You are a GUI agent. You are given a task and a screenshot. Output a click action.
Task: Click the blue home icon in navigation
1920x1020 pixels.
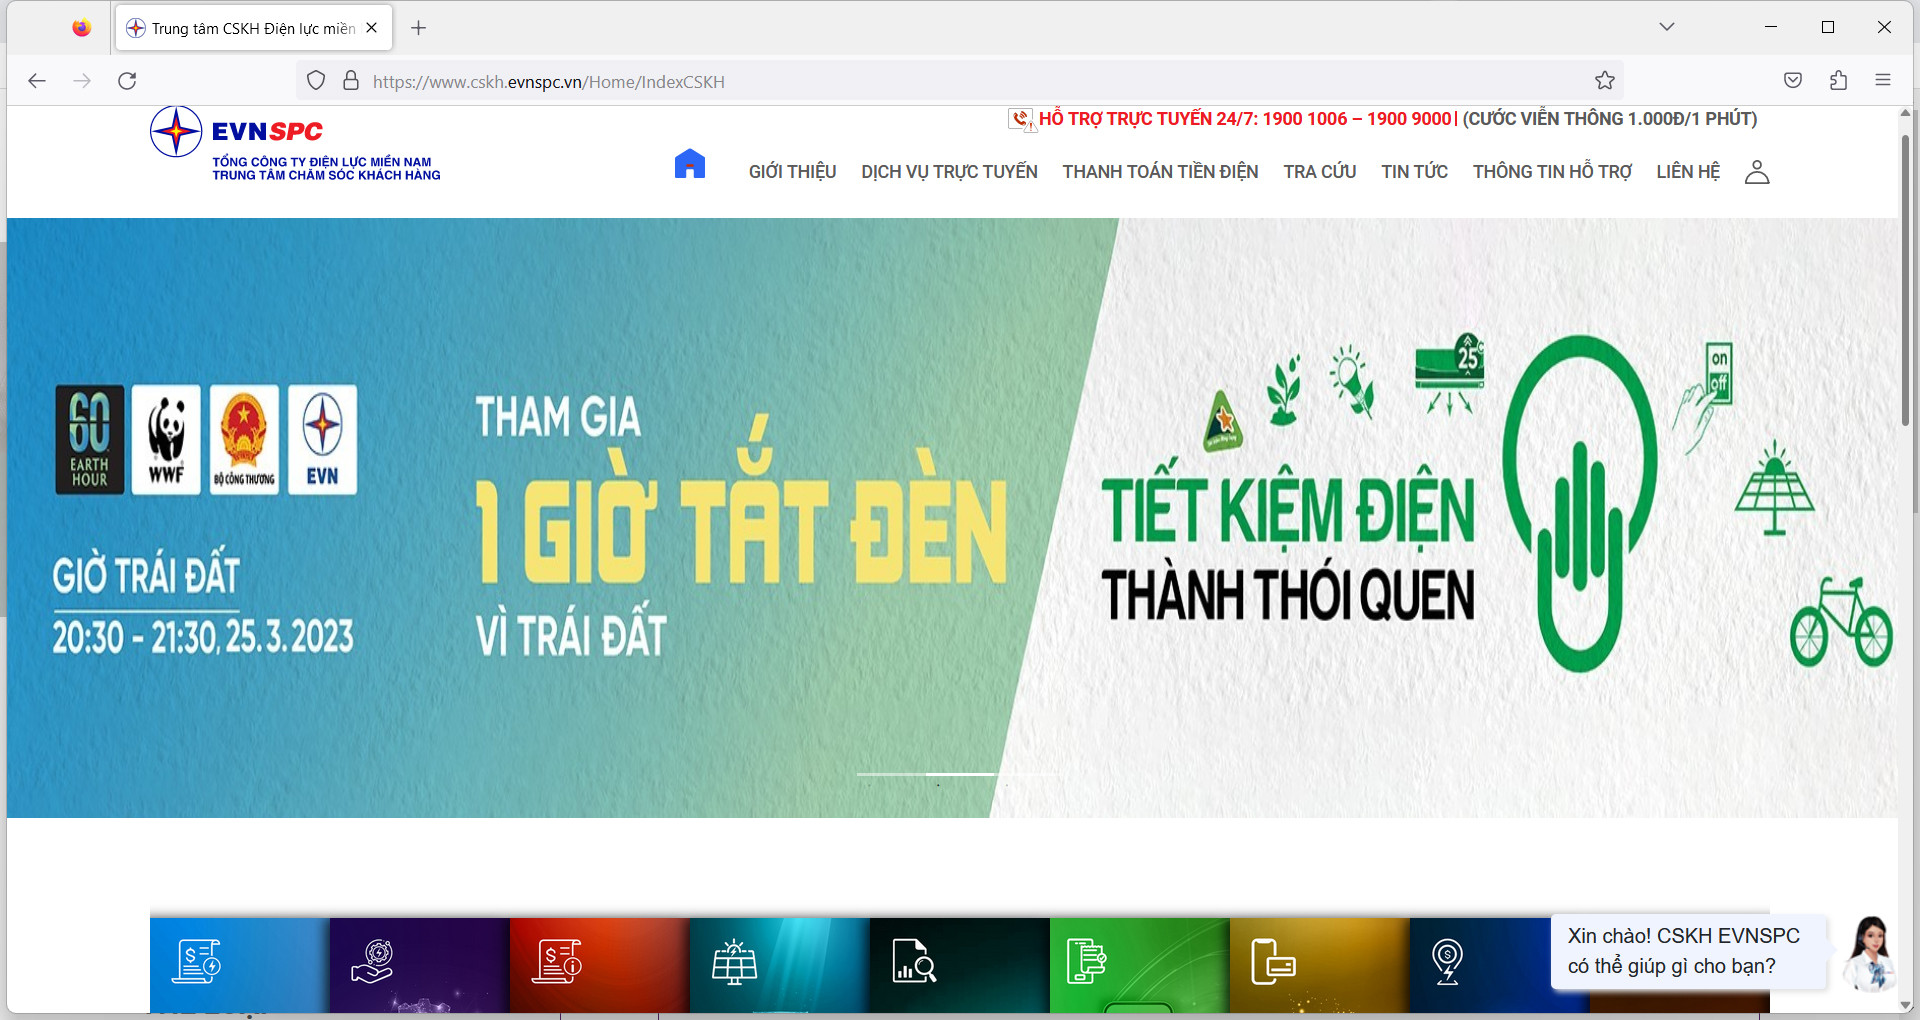tap(690, 164)
